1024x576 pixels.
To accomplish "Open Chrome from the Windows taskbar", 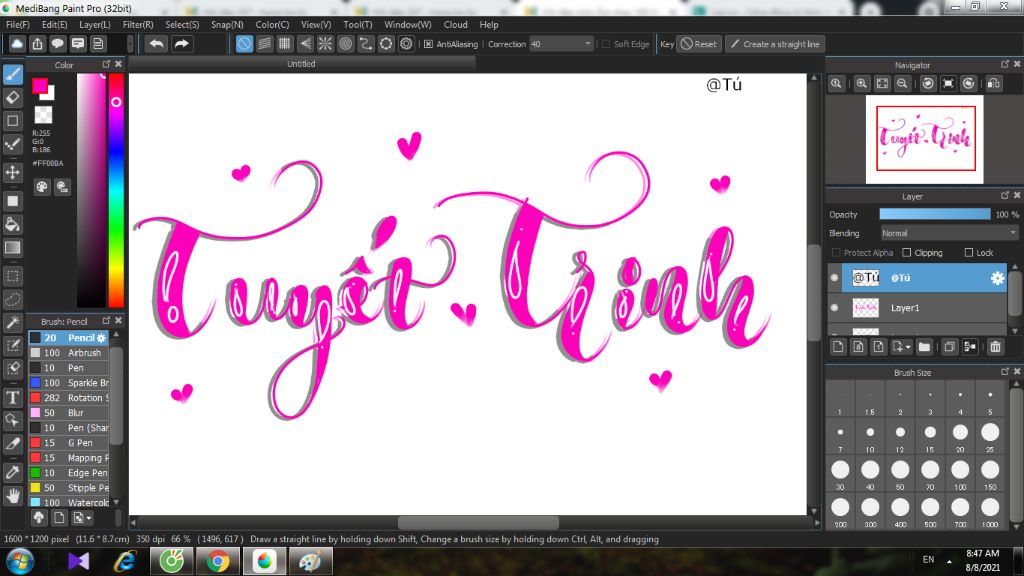I will point(218,561).
